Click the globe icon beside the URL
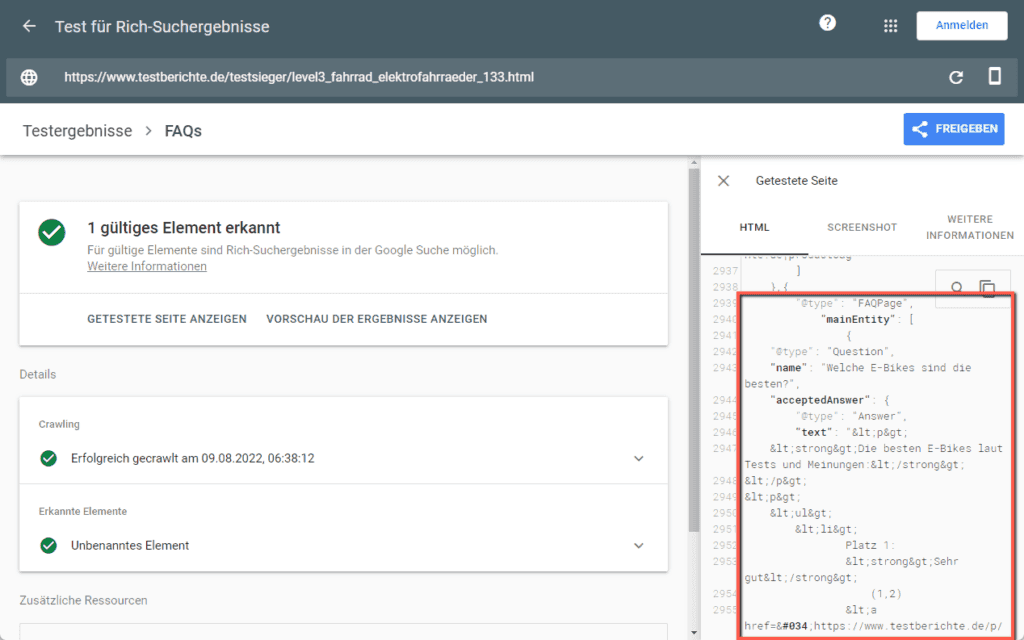This screenshot has height=640, width=1024. 29,77
